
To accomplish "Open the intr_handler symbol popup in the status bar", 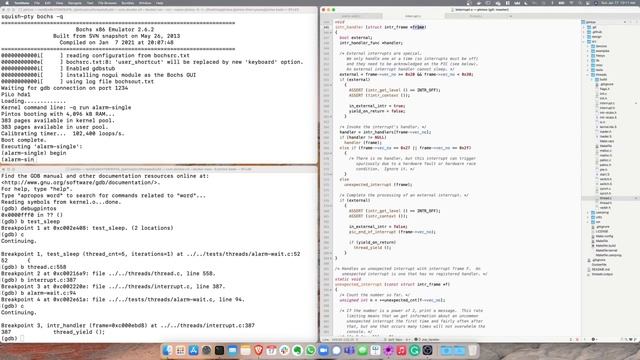I will tap(427, 339).
